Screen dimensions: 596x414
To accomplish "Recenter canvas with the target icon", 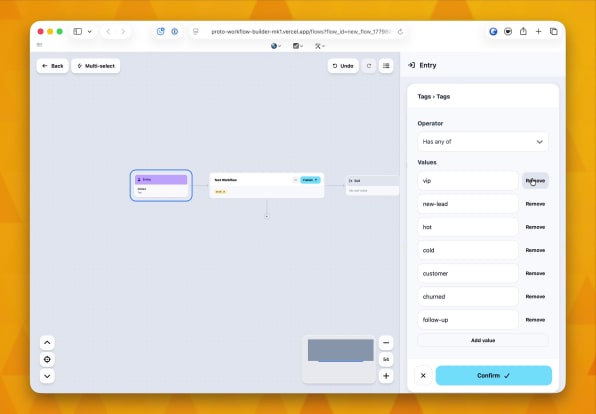I will pyautogui.click(x=47, y=359).
